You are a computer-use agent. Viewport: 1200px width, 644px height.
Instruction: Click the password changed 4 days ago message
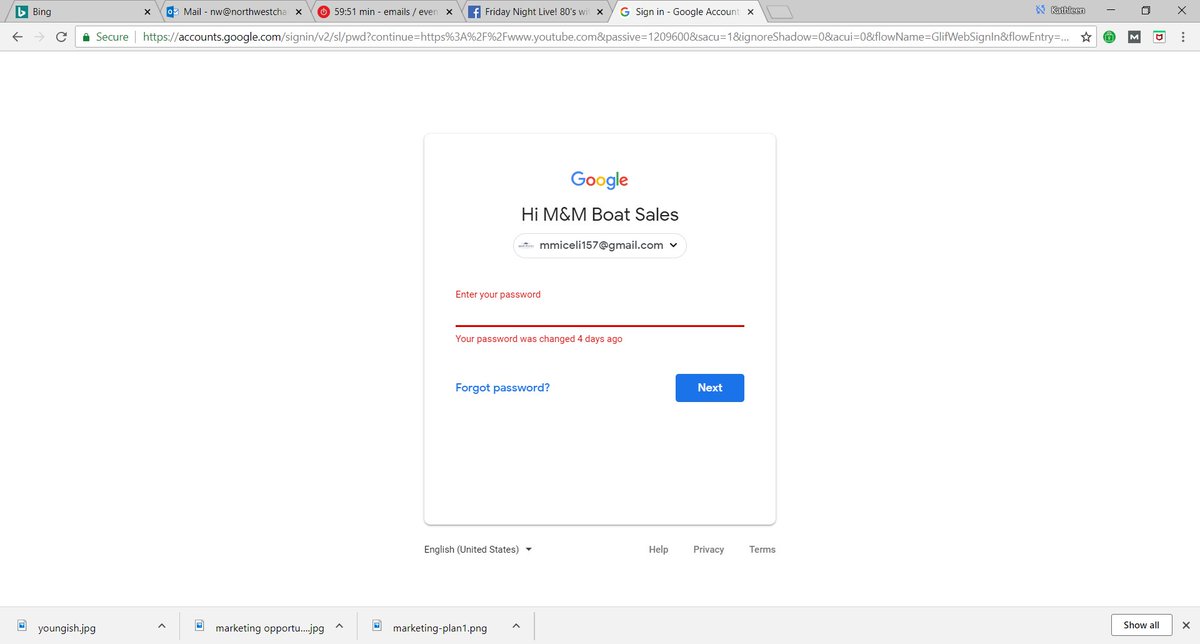(x=539, y=339)
